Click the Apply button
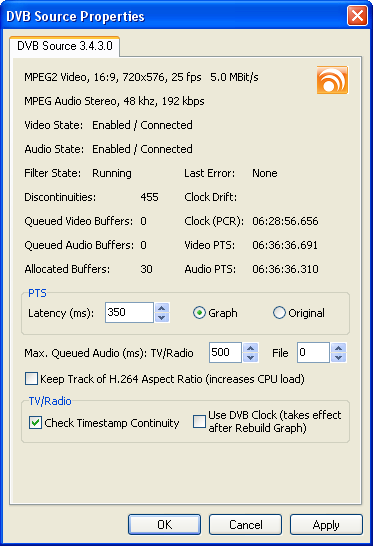The width and height of the screenshot is (373, 546). click(326, 524)
